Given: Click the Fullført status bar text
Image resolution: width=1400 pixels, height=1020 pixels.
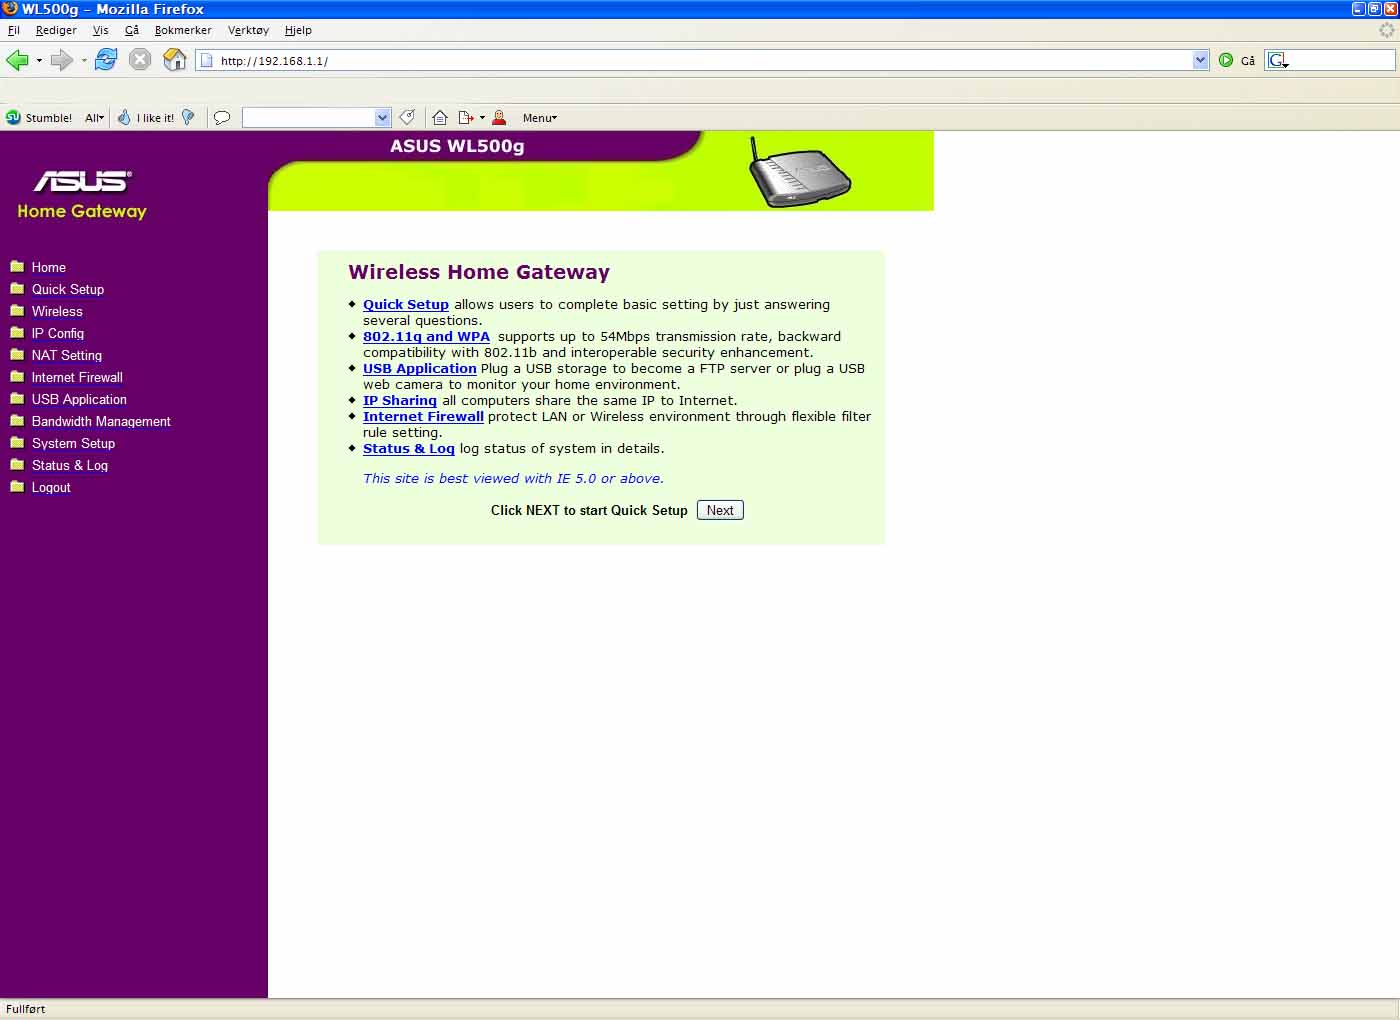Looking at the screenshot, I should [26, 1009].
